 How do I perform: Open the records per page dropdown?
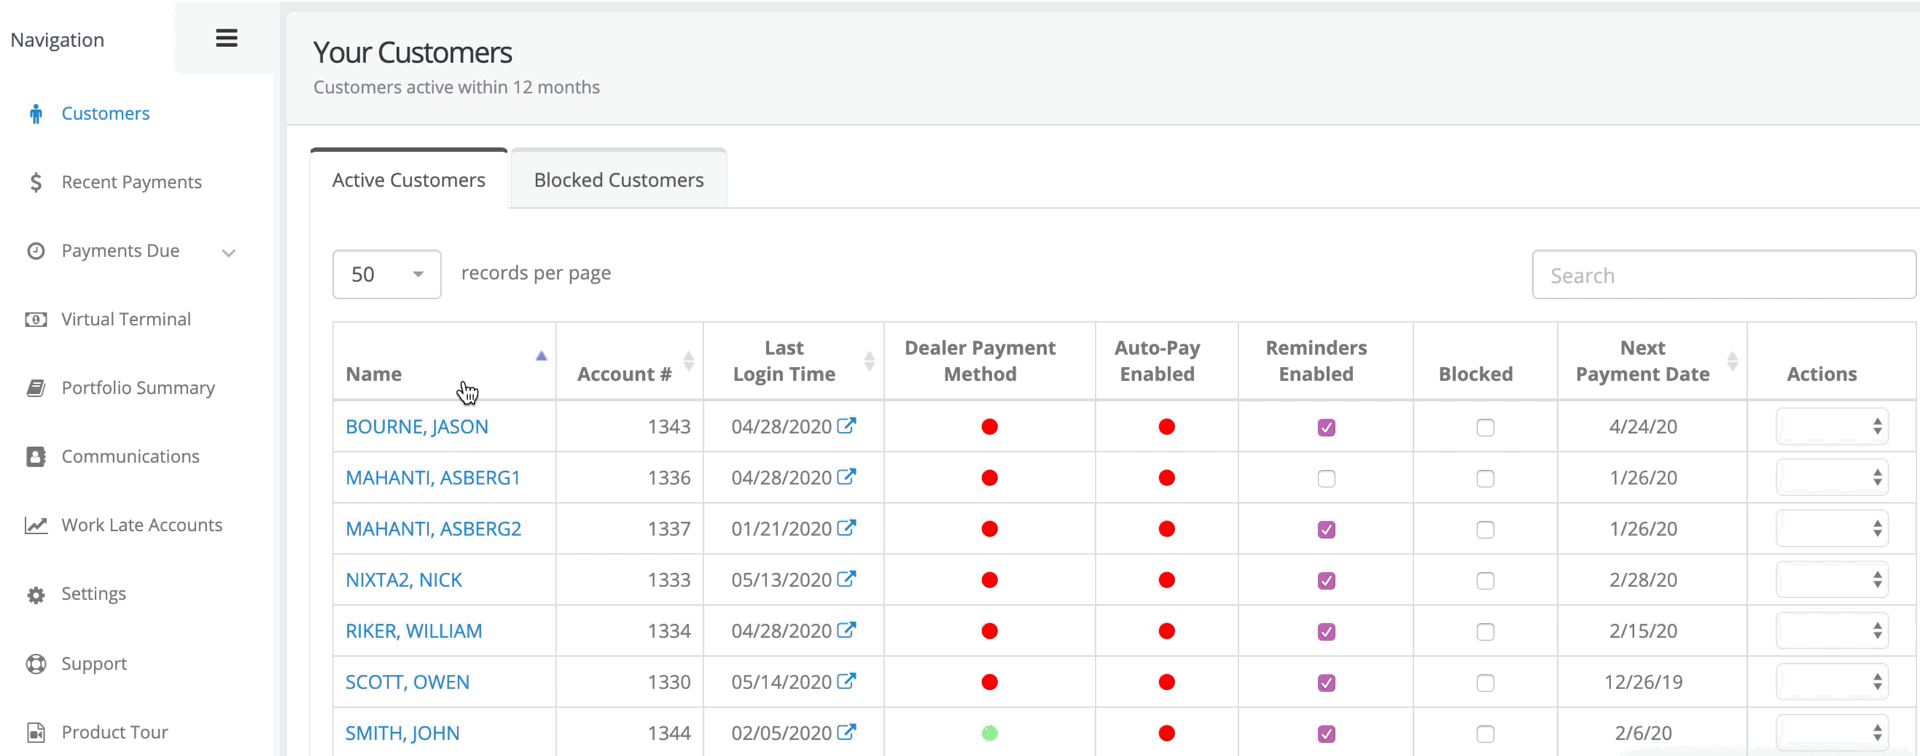coord(387,274)
